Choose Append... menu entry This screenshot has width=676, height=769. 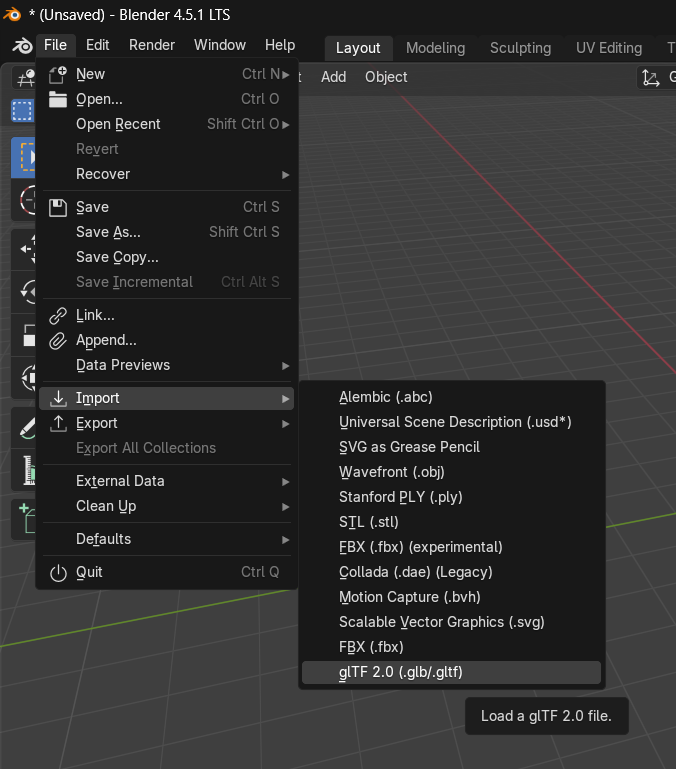167,340
